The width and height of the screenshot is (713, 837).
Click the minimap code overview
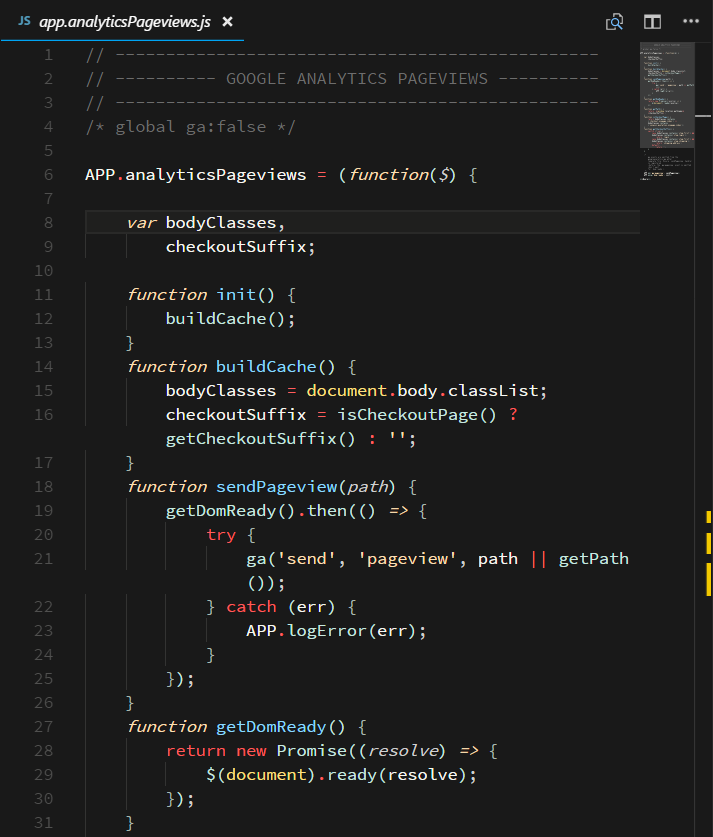click(667, 111)
